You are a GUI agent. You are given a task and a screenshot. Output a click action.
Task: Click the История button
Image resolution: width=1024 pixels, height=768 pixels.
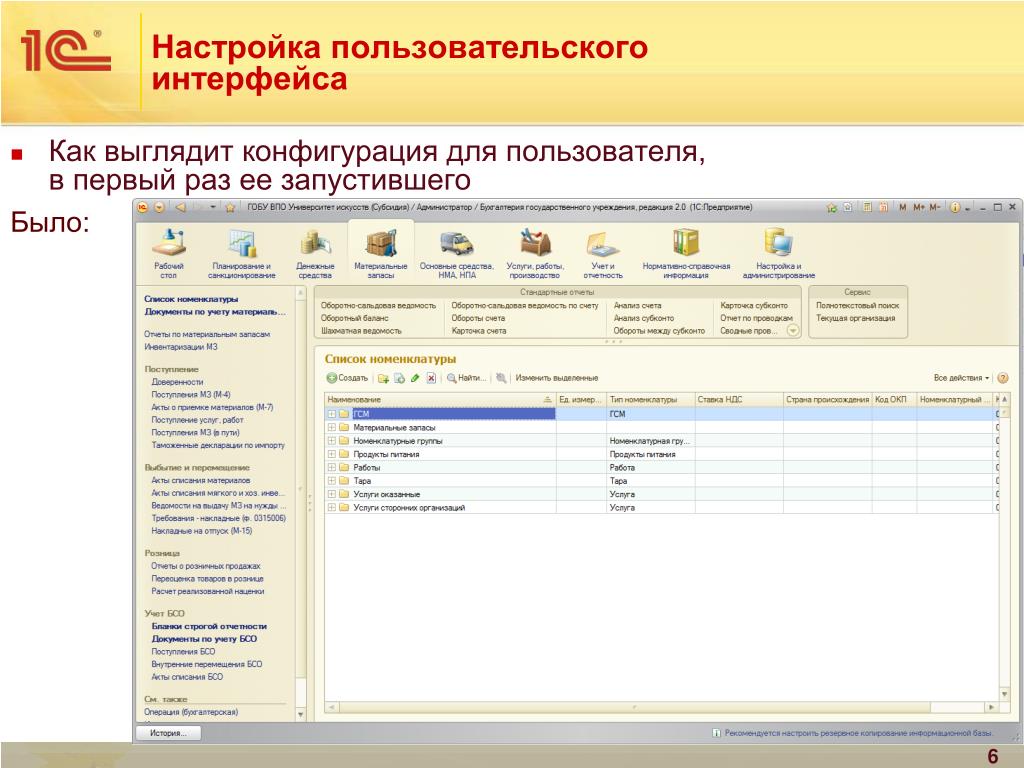(168, 733)
